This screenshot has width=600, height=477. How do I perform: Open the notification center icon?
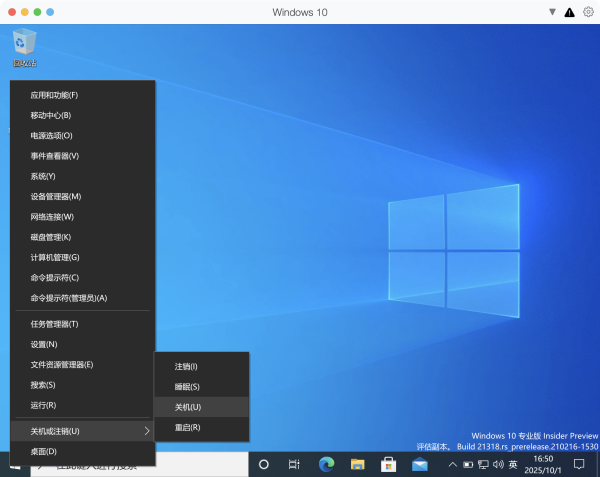click(x=578, y=465)
